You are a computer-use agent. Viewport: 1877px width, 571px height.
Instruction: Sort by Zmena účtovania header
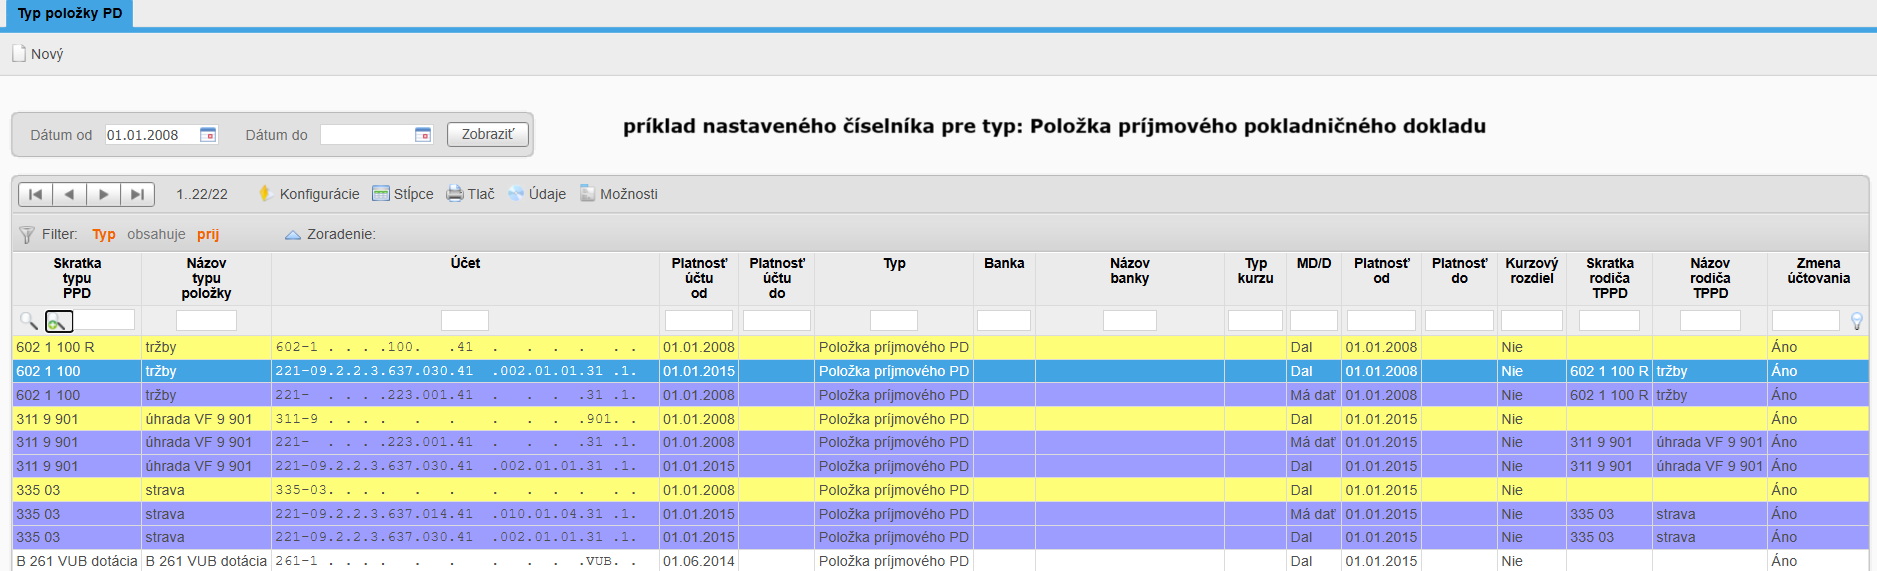coord(1818,271)
